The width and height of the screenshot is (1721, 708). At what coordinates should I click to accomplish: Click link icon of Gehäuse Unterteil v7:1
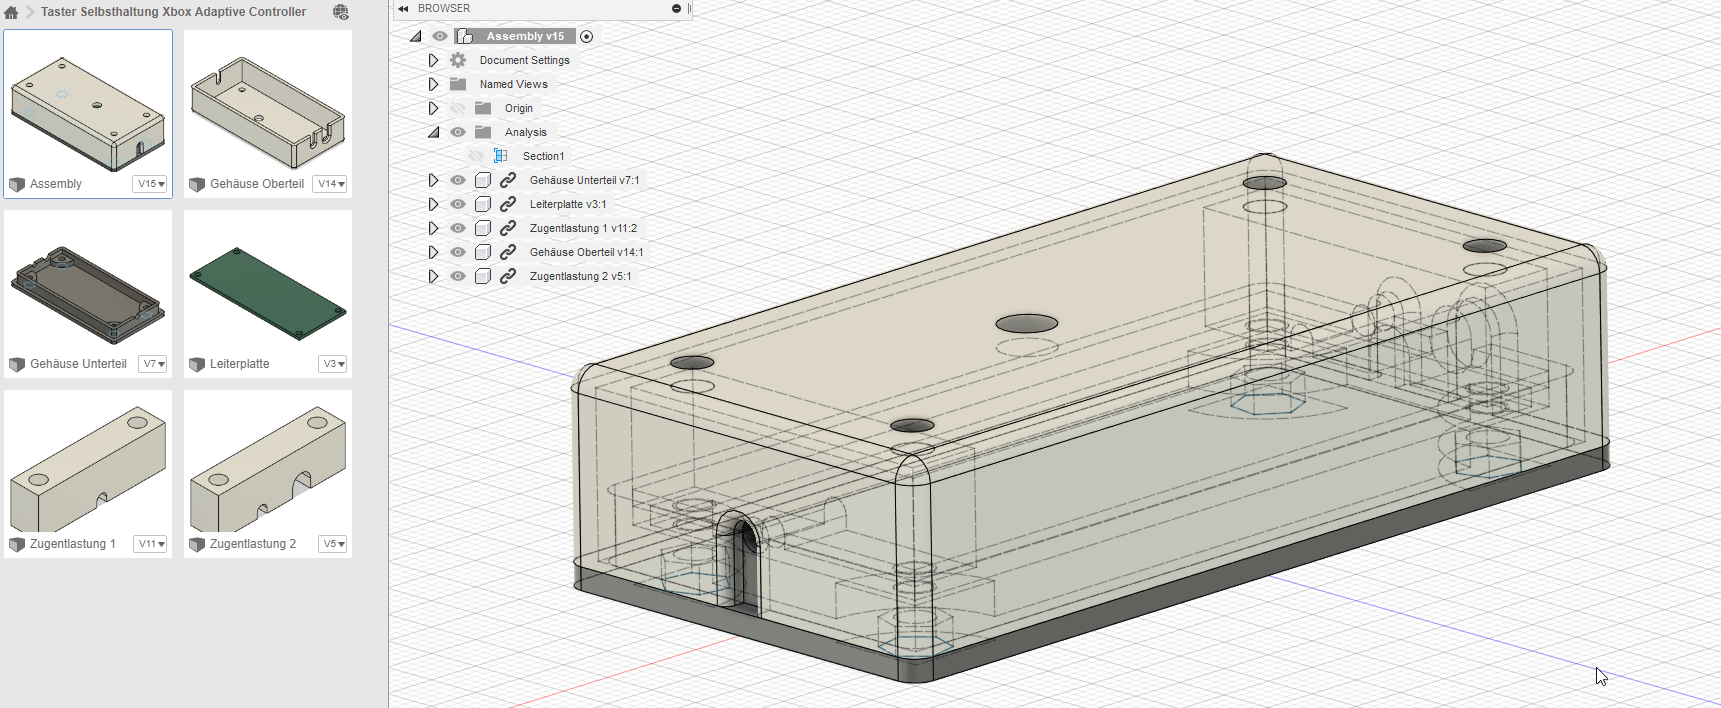[508, 180]
